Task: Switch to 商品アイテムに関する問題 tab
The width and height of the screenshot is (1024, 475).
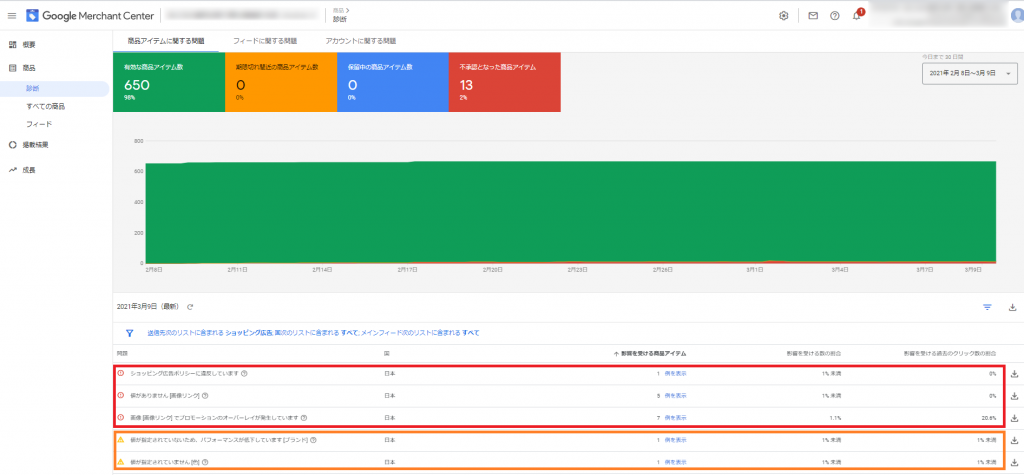Action: [x=166, y=41]
